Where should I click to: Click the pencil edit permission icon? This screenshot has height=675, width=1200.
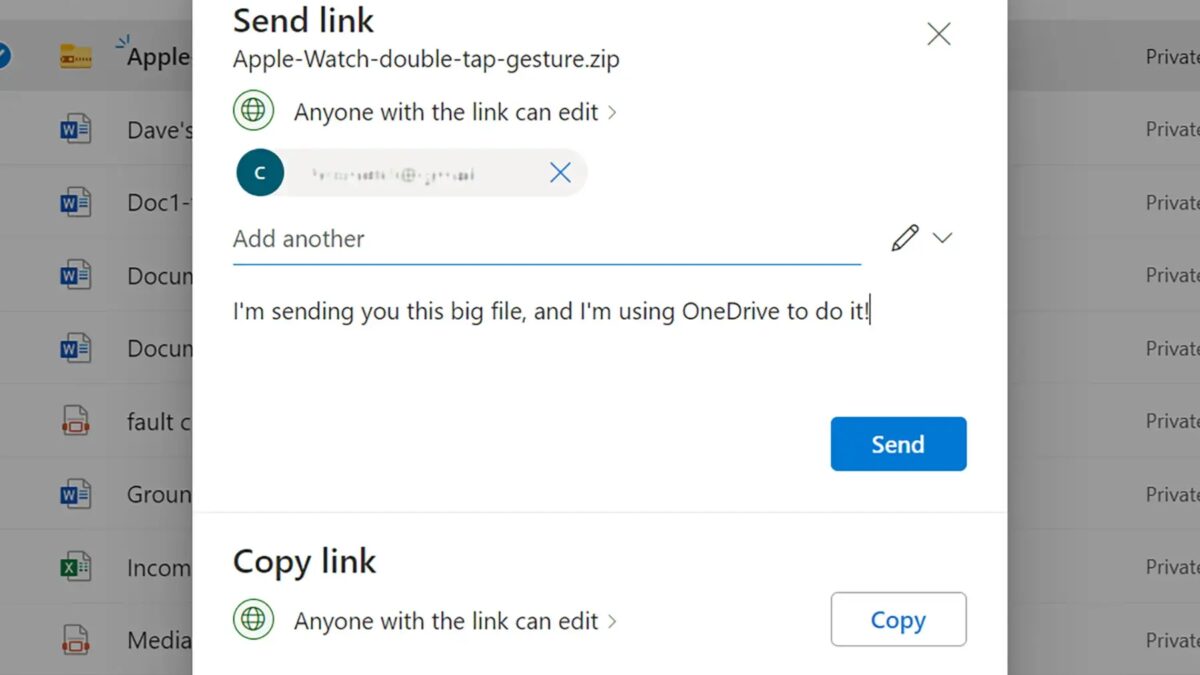904,238
